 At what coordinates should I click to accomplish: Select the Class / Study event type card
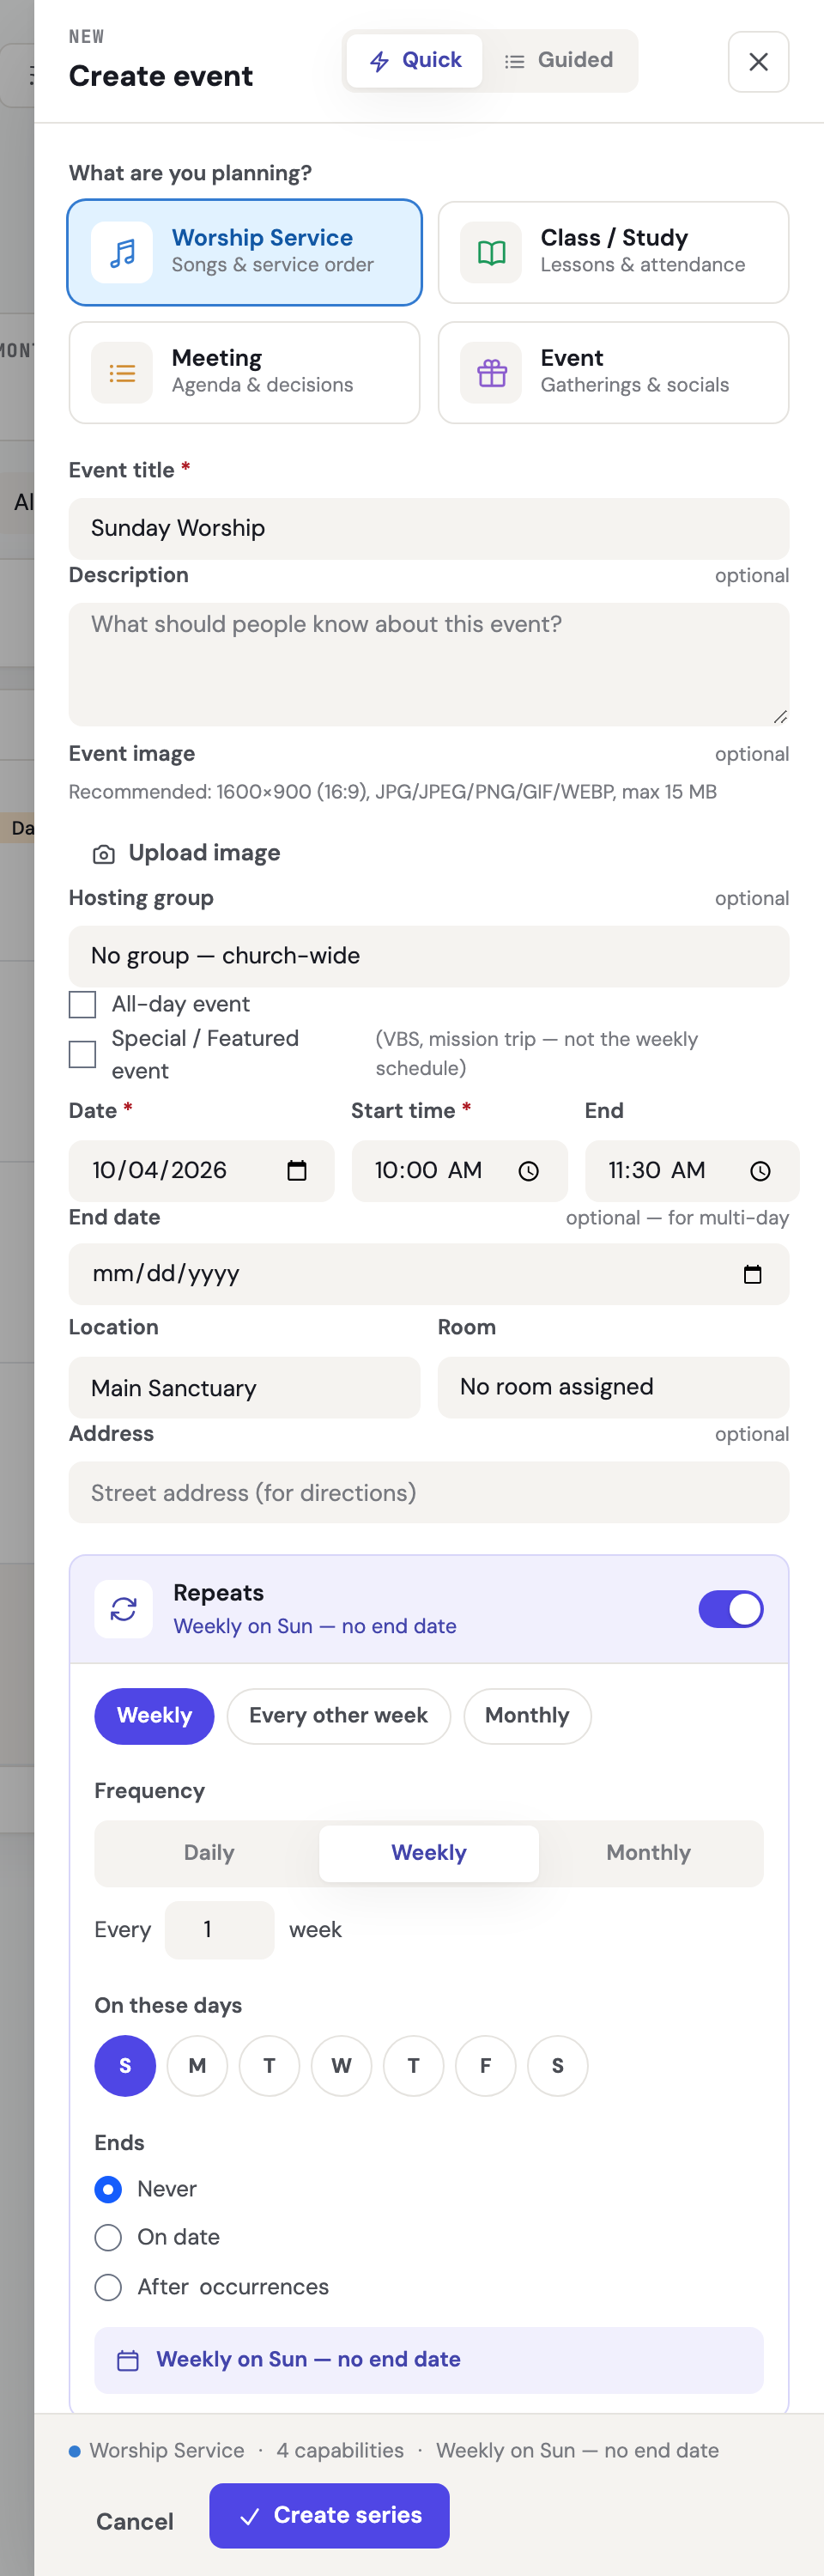point(614,253)
